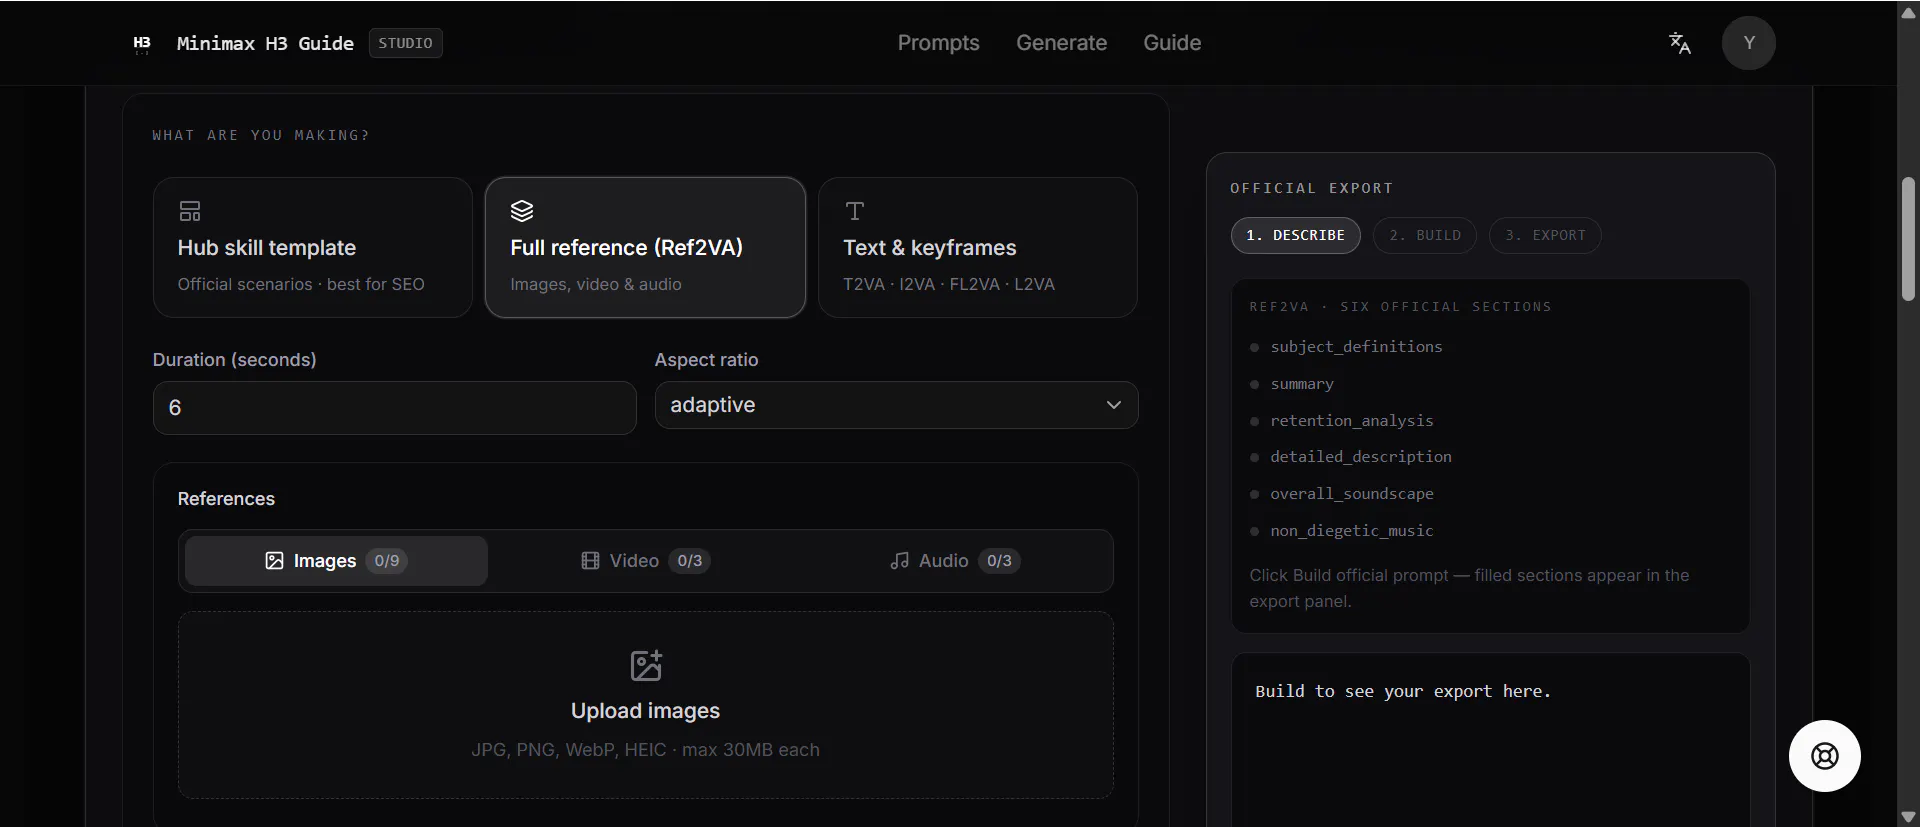Viewport: 1920px width, 827px height.
Task: Click the 0/9 Images count badge
Action: [387, 561]
